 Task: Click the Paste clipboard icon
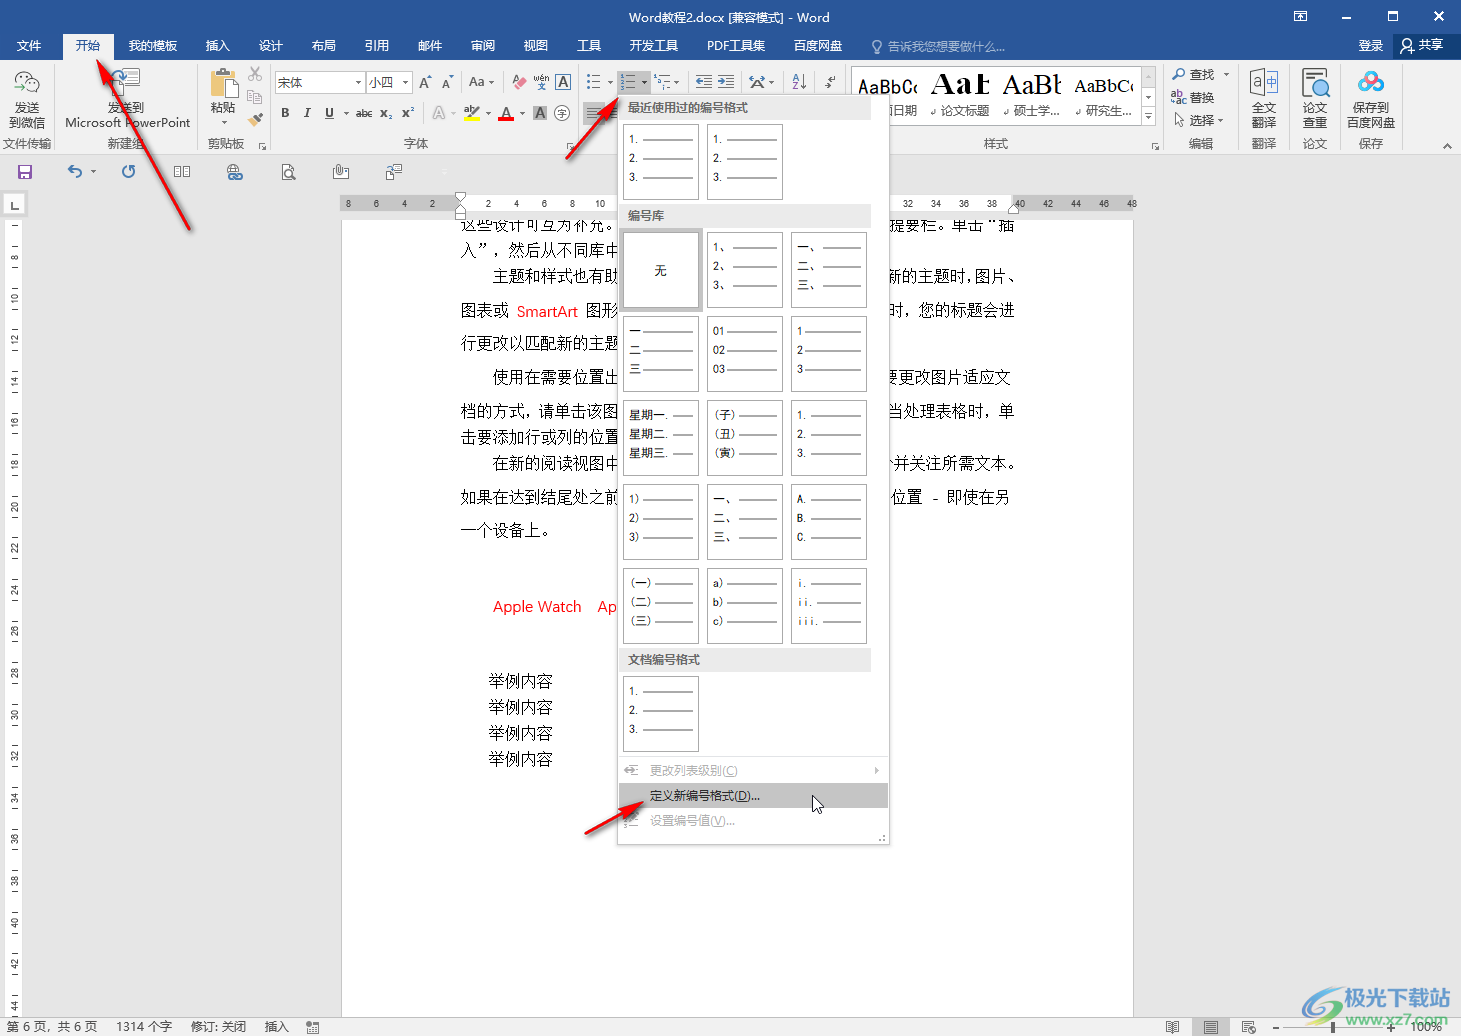tap(223, 83)
